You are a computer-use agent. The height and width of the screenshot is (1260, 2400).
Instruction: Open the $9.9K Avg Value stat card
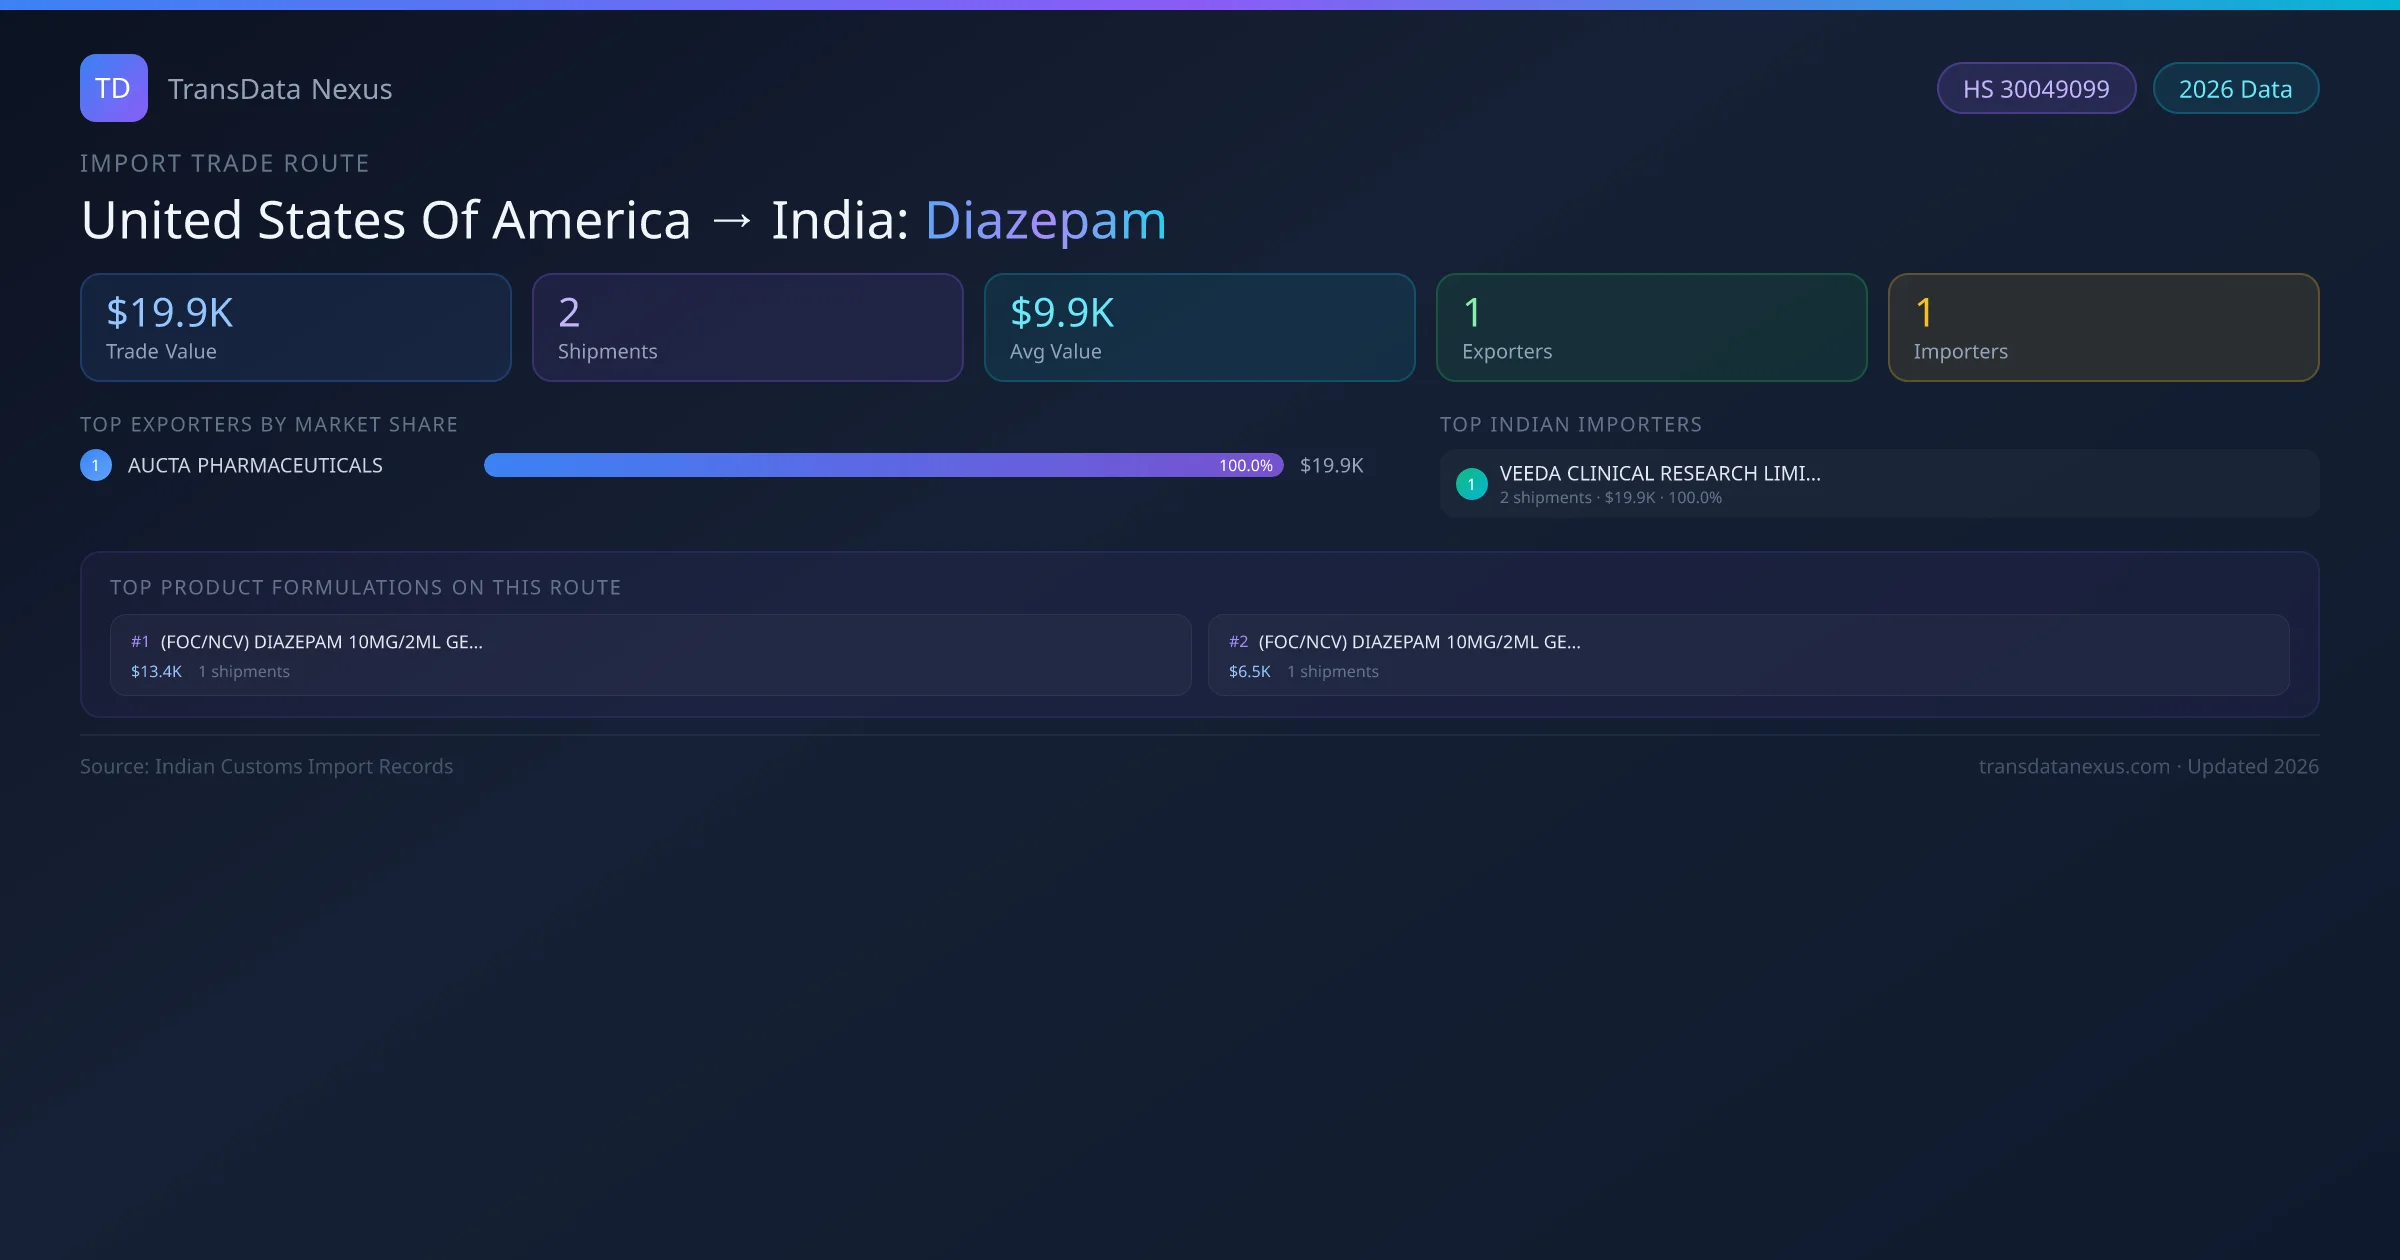(x=1199, y=327)
